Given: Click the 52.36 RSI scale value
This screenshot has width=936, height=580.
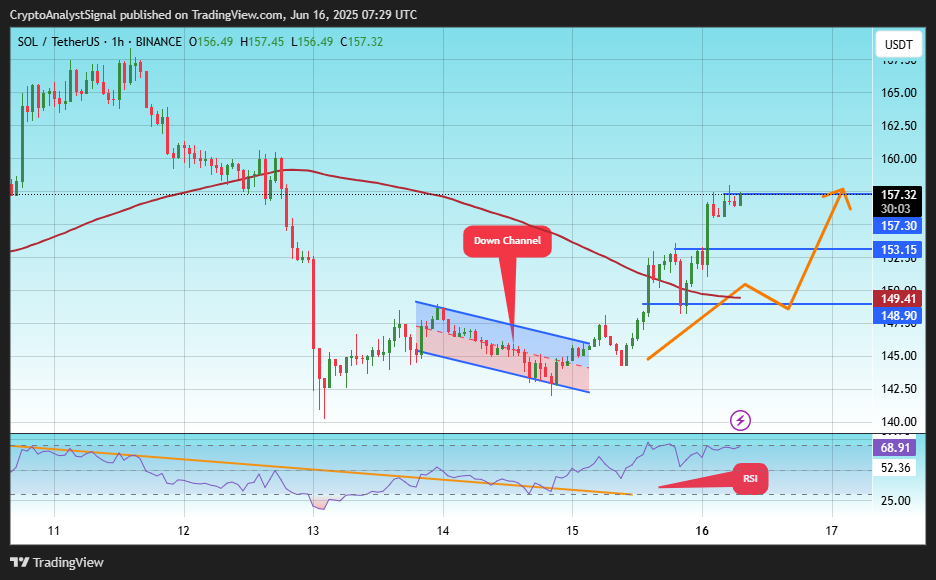Looking at the screenshot, I should click(x=895, y=468).
